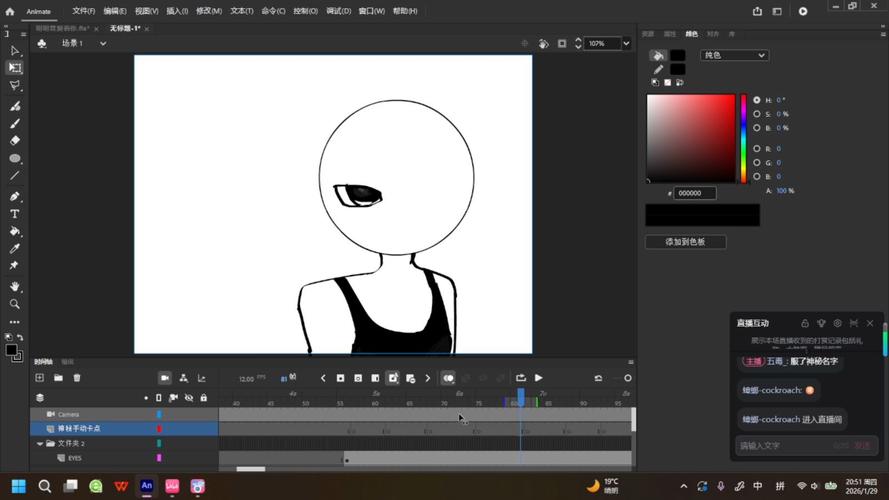The height and width of the screenshot is (500, 889).
Task: Click the new layer icon in timeline
Action: [40, 378]
